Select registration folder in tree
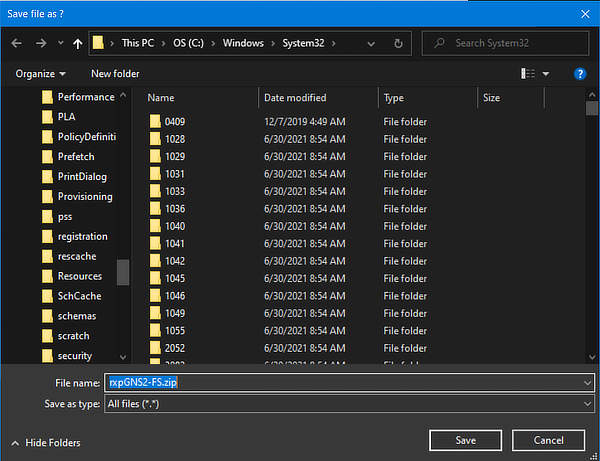Viewport: 600px width, 461px height. (x=75, y=236)
